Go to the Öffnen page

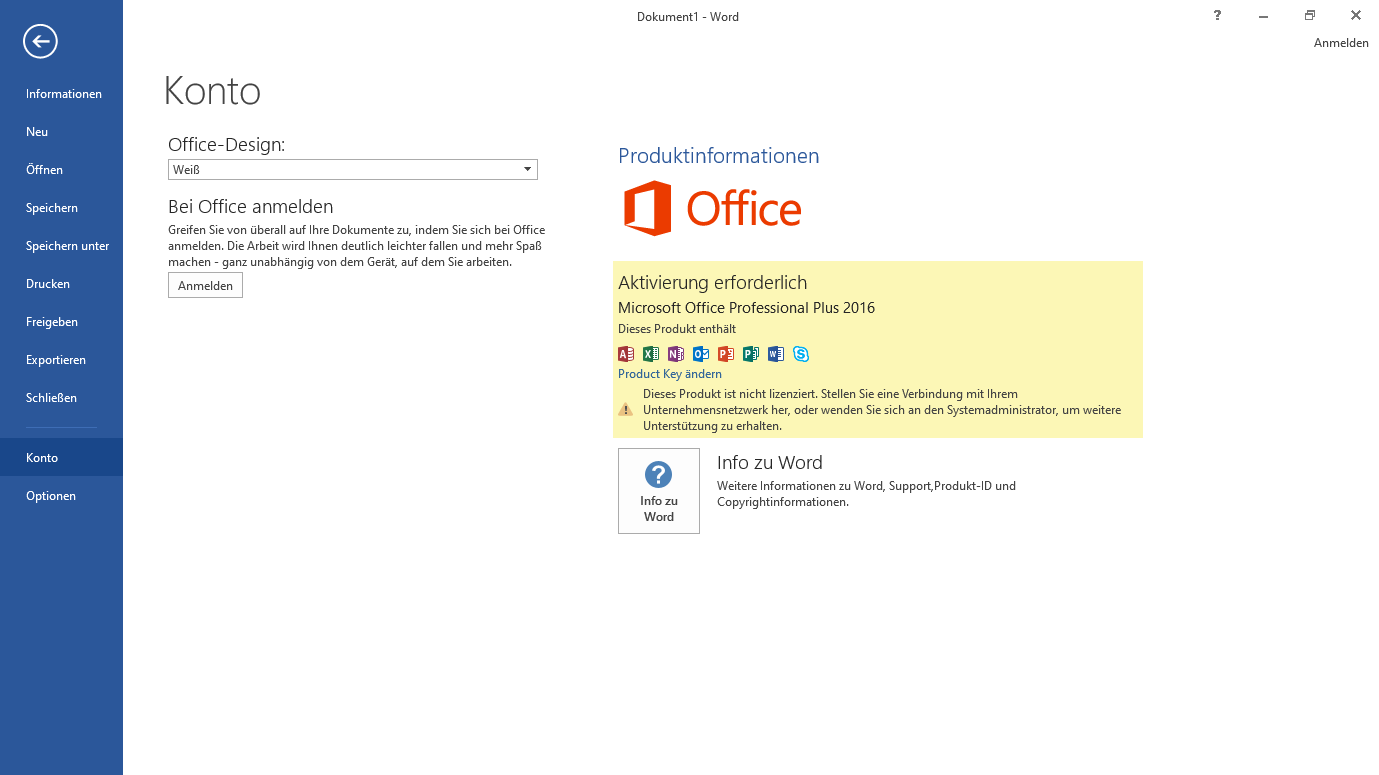click(44, 170)
